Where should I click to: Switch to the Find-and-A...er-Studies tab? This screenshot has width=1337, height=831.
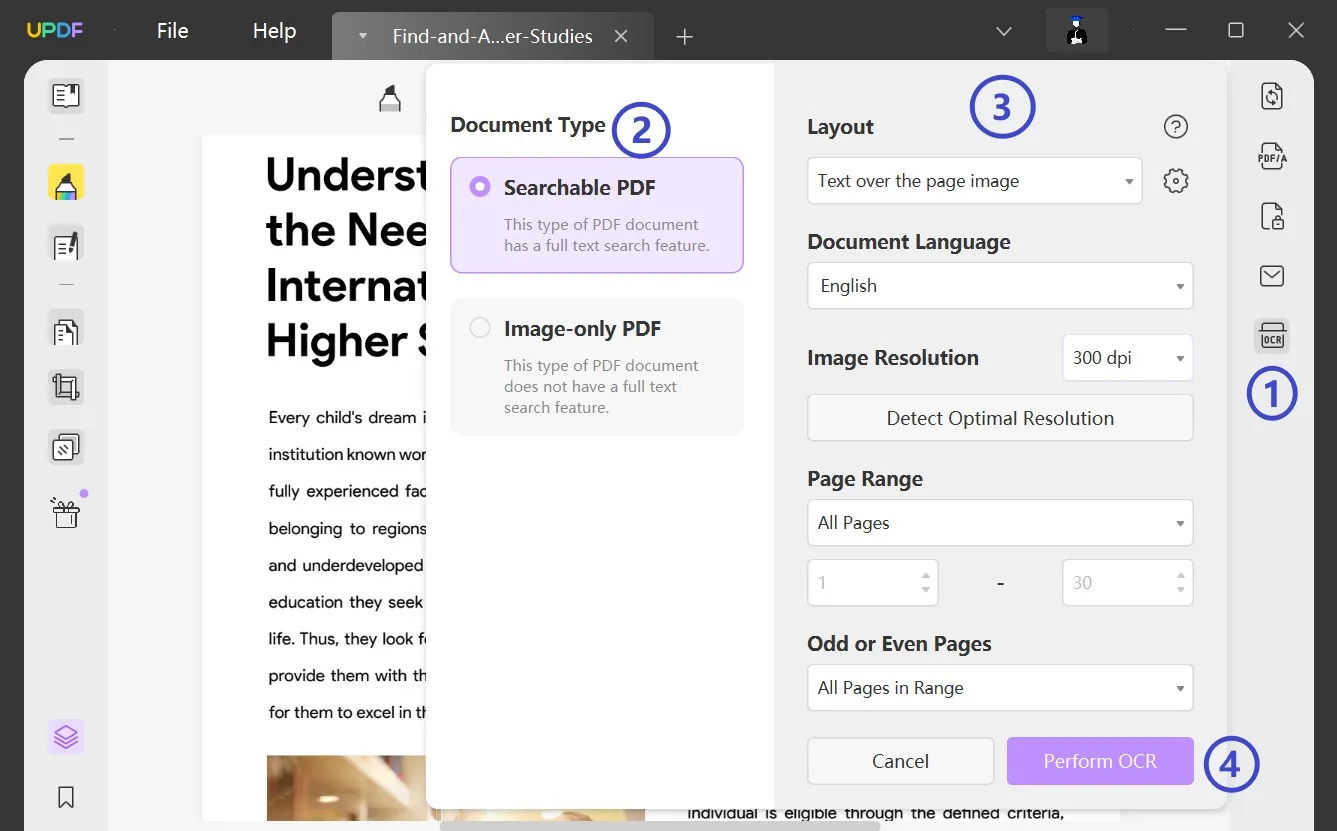(x=491, y=37)
